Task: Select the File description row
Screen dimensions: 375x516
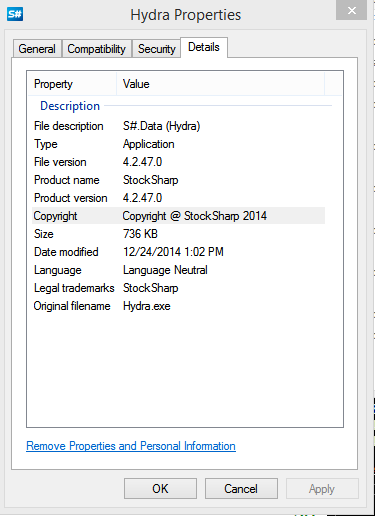Action: [178, 126]
